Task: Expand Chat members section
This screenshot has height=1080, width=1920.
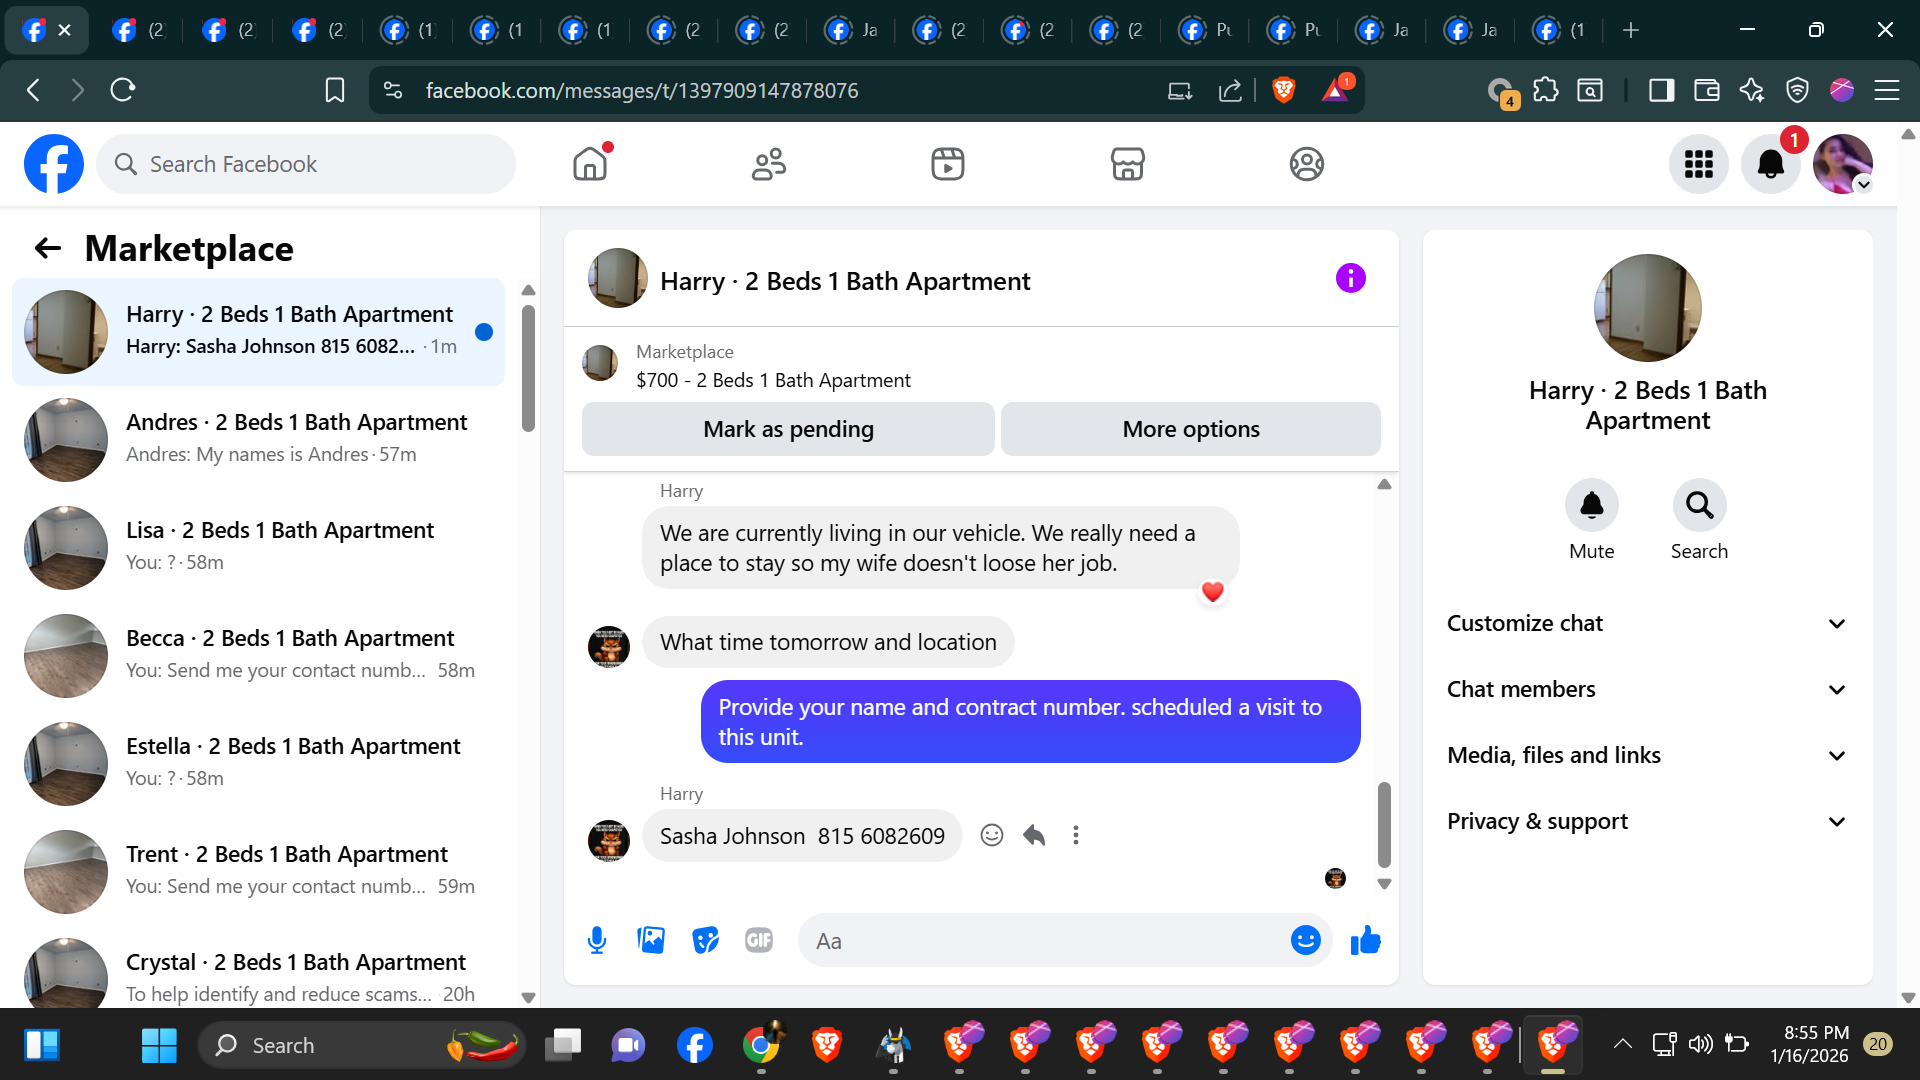Action: (x=1646, y=689)
